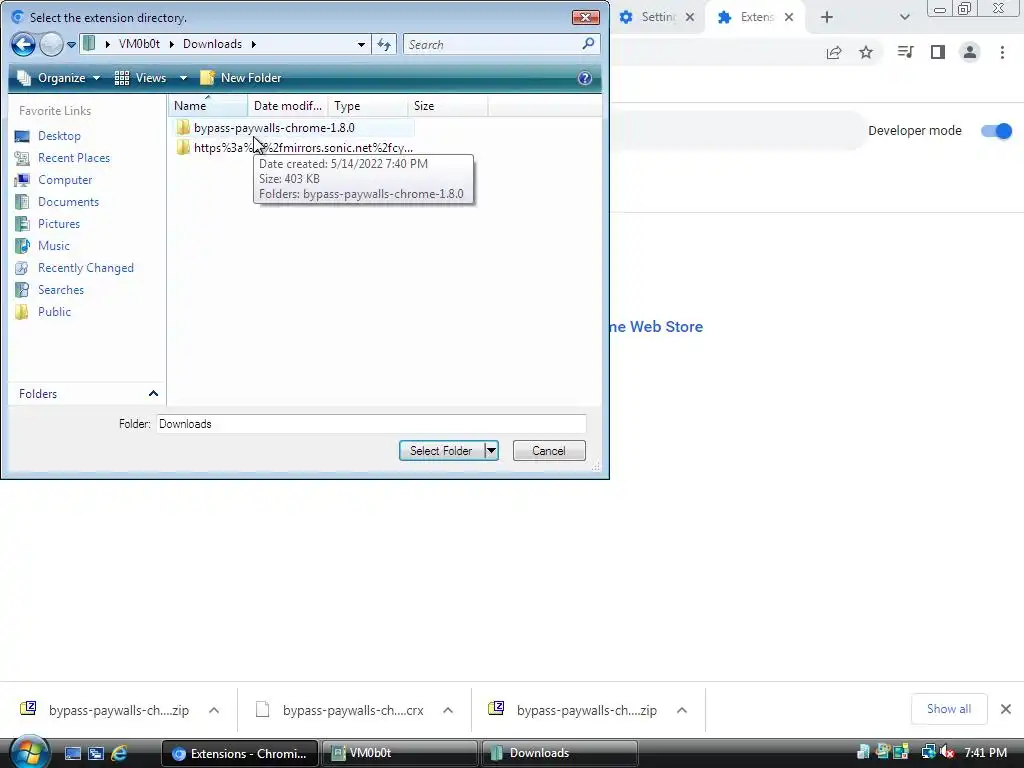Click the Switch between windows quick launch icon
The image size is (1024, 768).
(96, 753)
